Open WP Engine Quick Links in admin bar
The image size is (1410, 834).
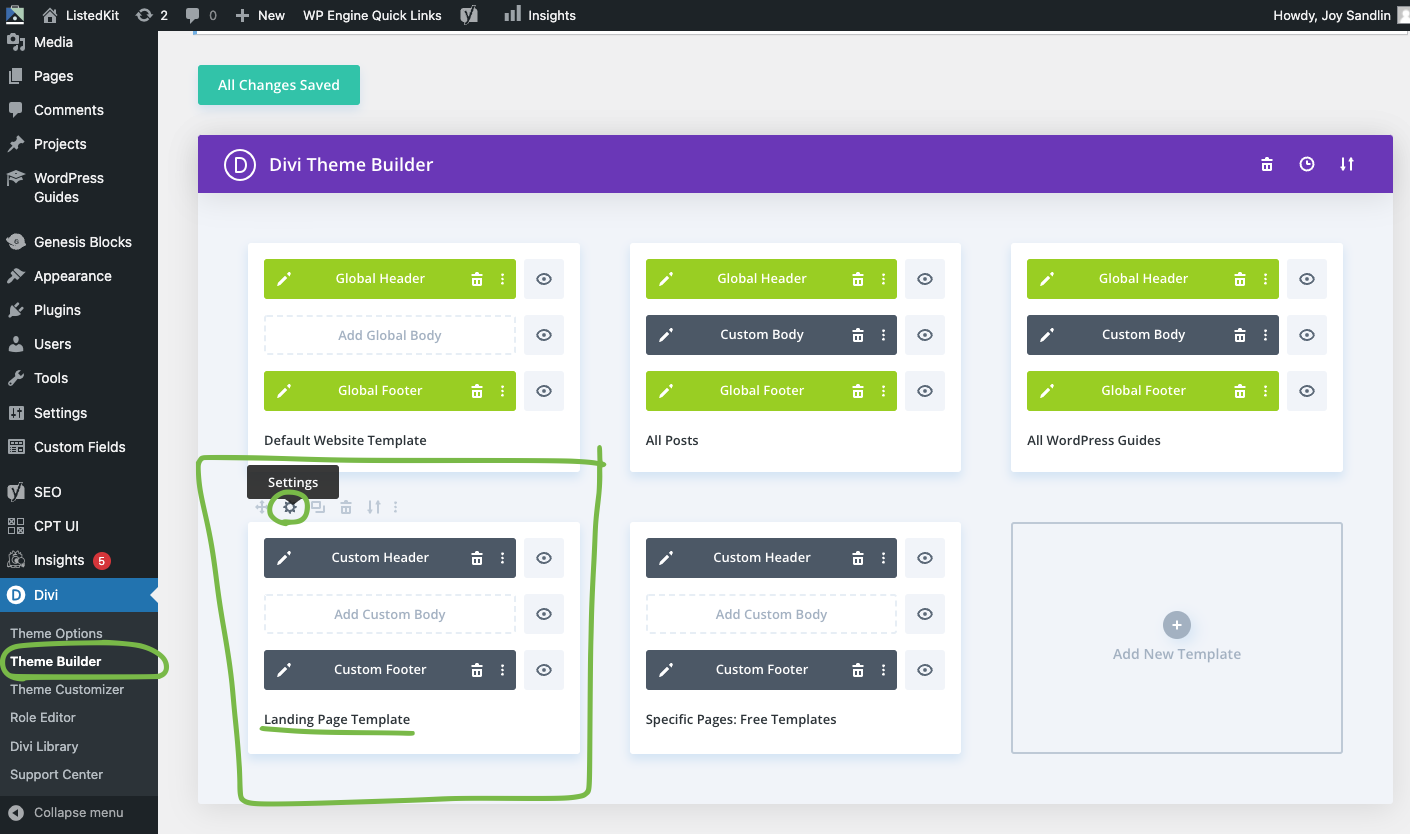click(x=372, y=15)
